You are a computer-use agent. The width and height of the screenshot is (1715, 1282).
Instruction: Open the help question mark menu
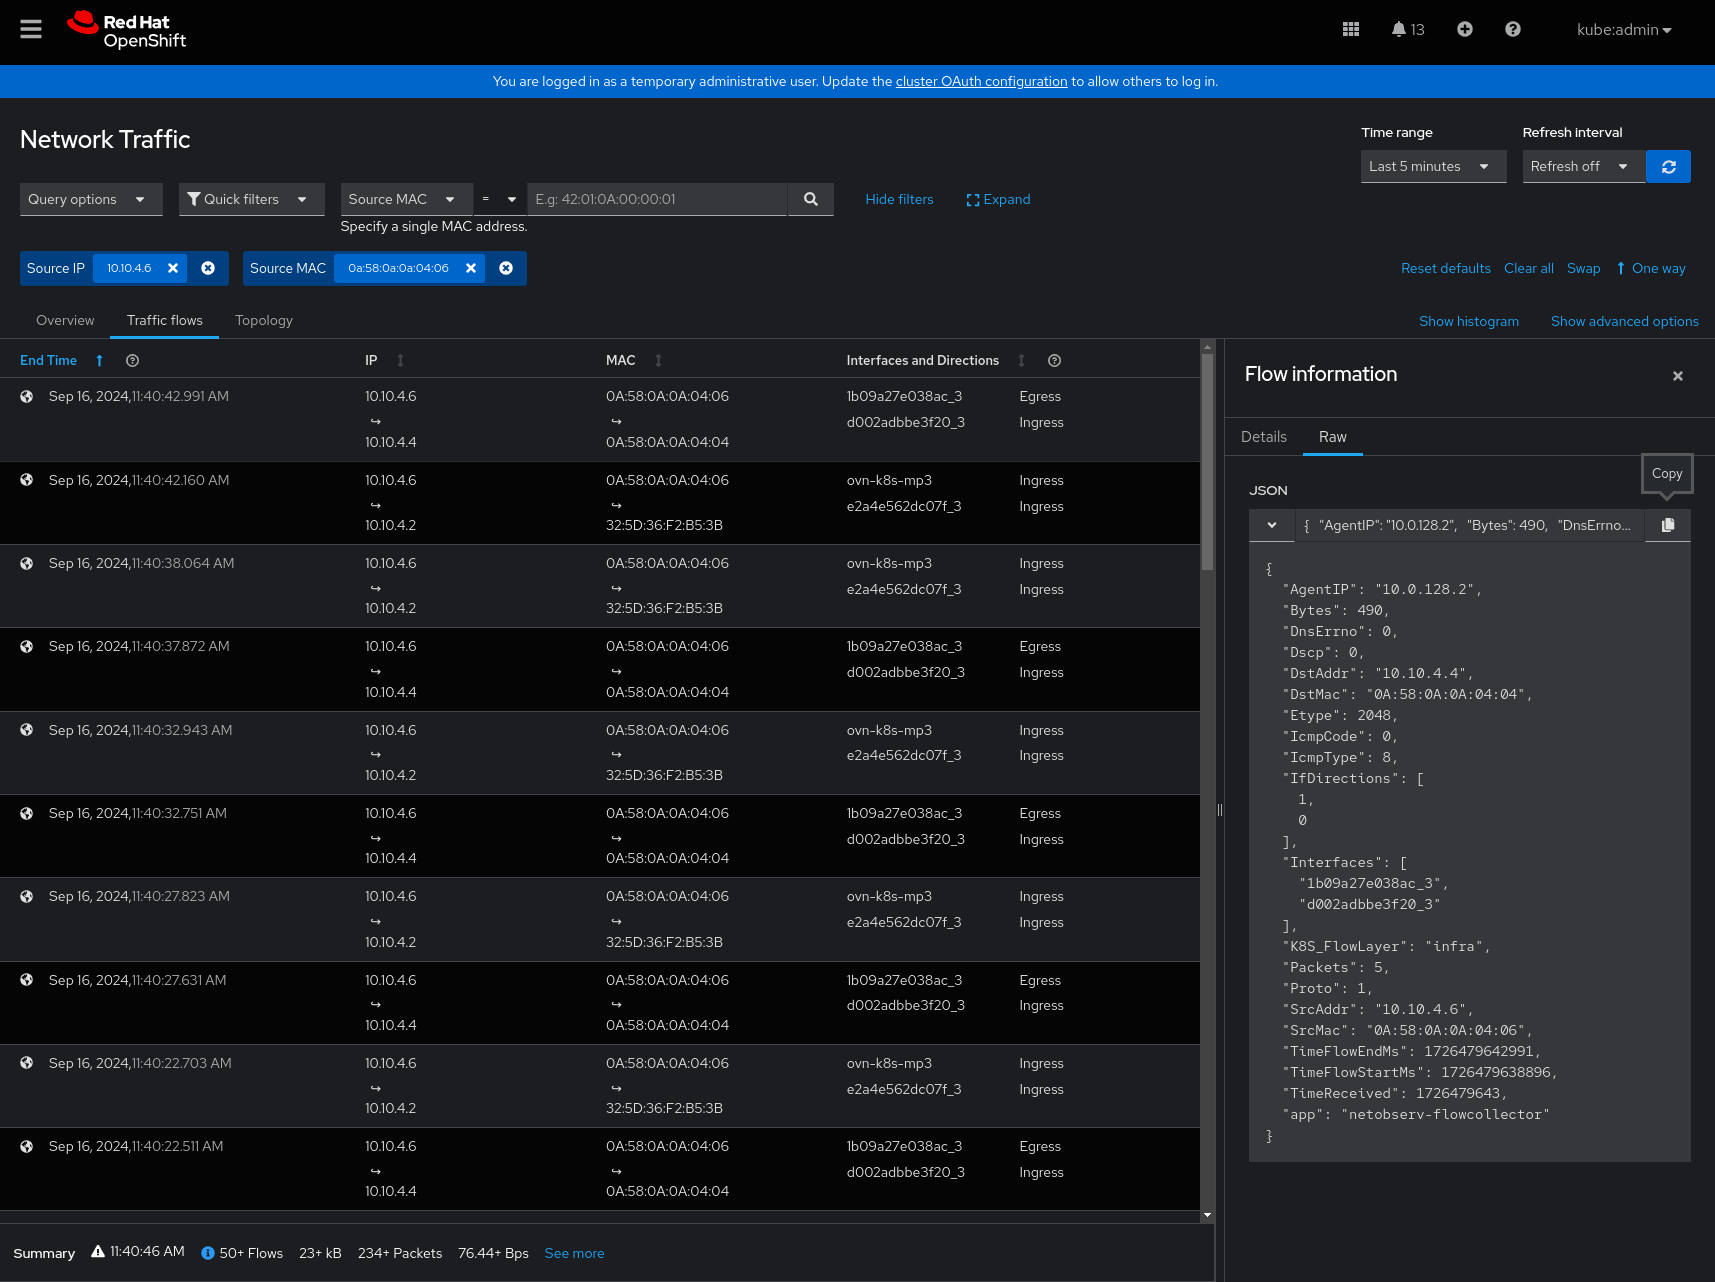tap(1512, 30)
